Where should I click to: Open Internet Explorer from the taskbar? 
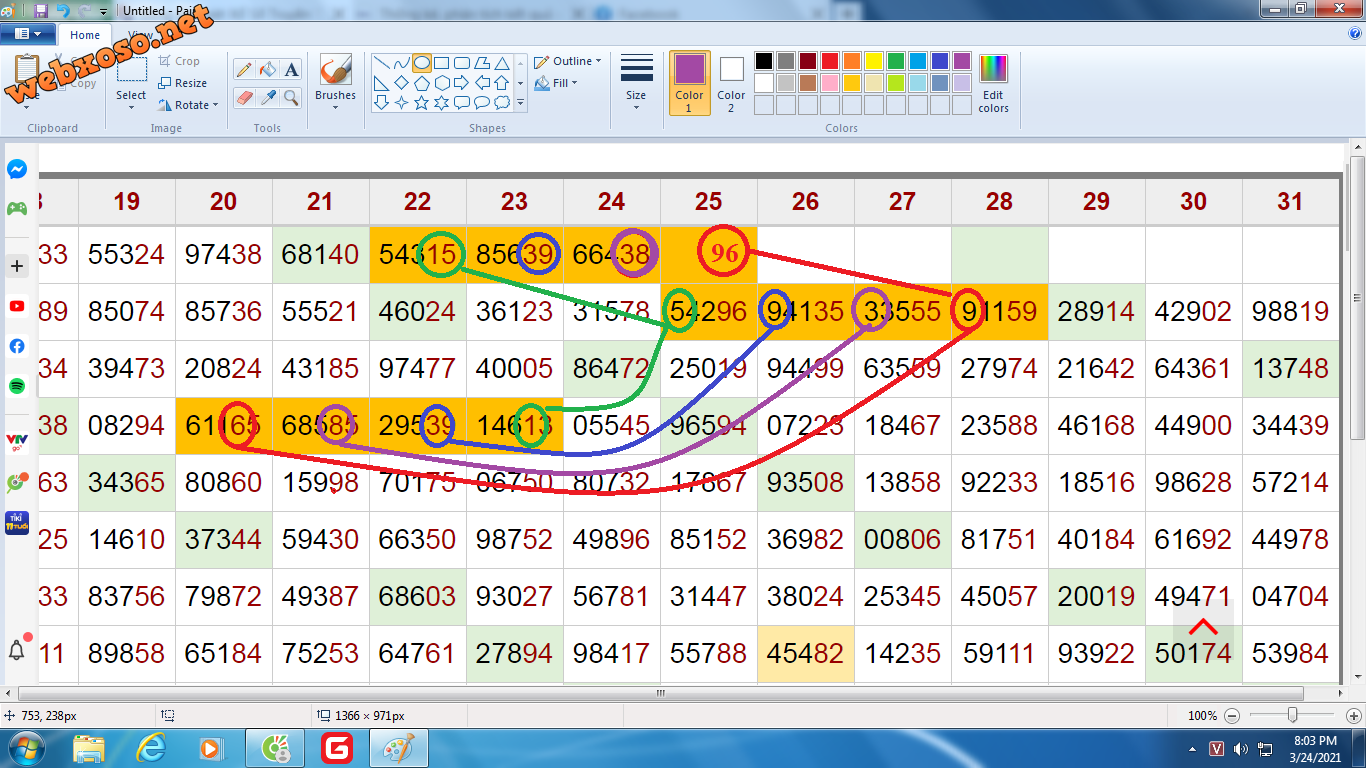point(151,748)
